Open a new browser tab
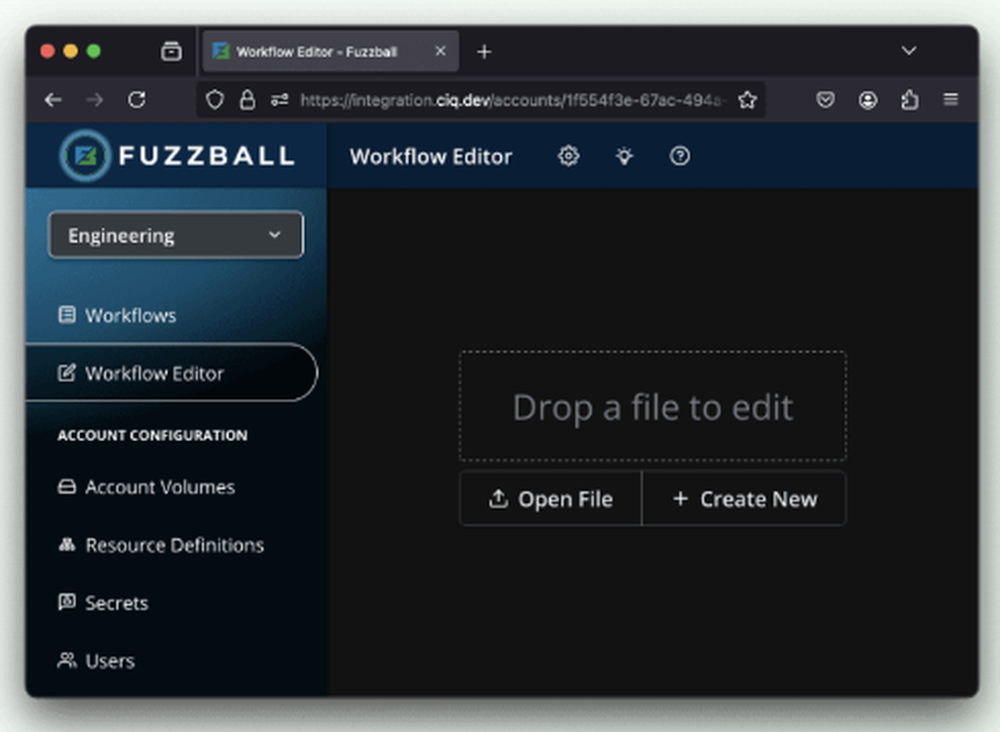Screen dimensions: 1000x732 coord(484,52)
